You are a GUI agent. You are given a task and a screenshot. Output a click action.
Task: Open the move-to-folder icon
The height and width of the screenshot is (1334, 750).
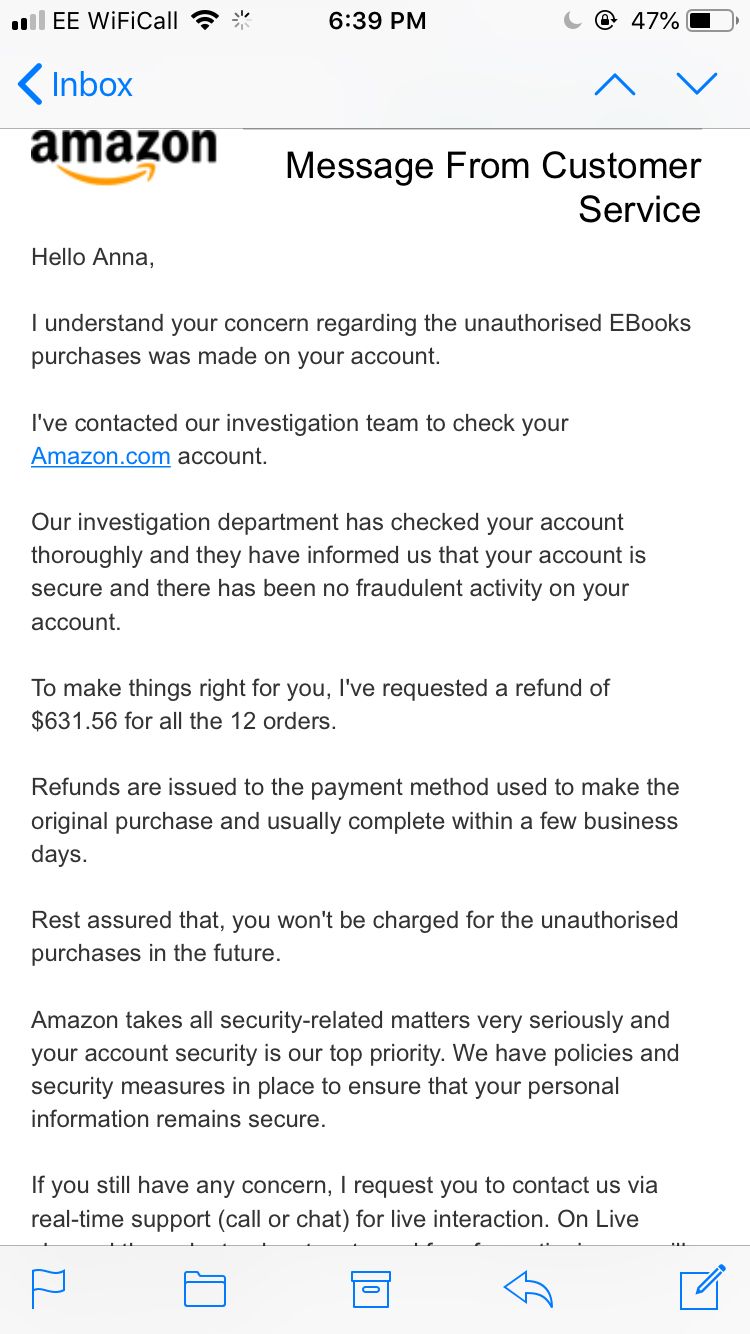[x=205, y=1289]
